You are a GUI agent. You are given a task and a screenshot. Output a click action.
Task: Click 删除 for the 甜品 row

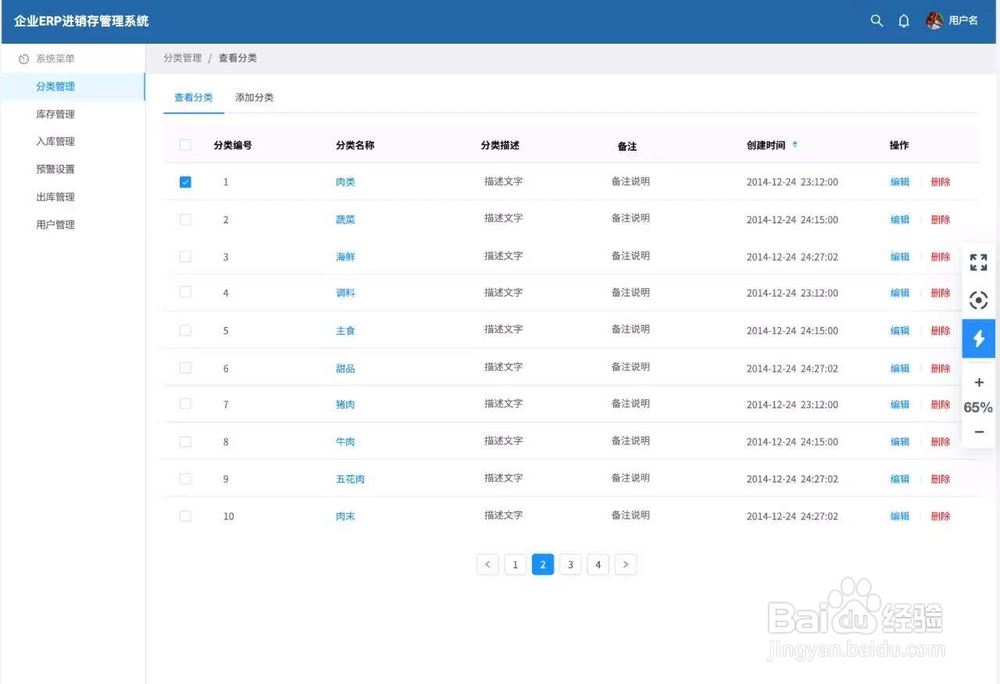(x=940, y=368)
